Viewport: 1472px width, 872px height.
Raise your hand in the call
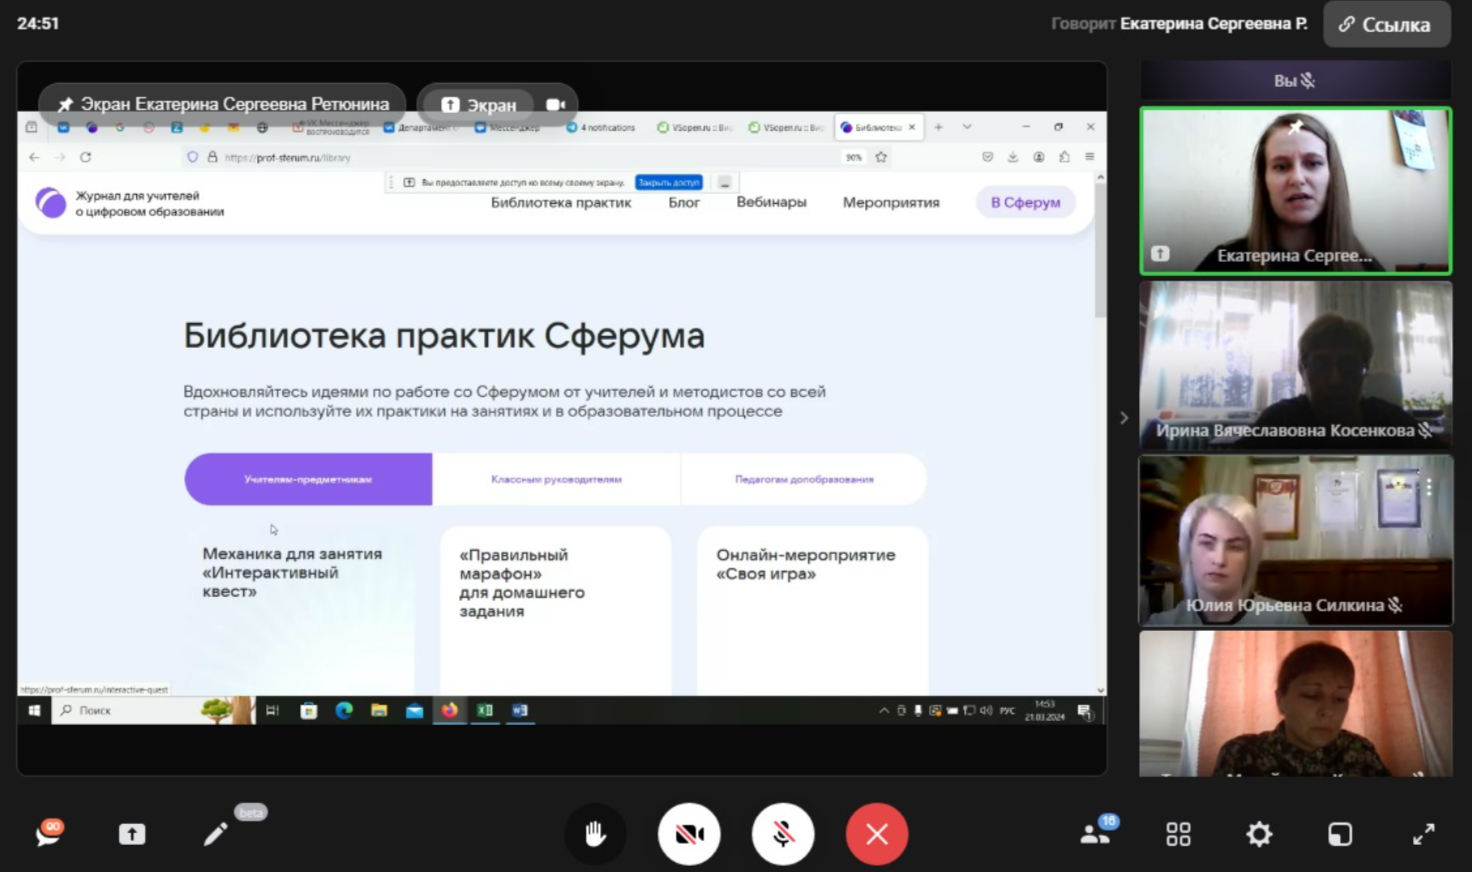click(x=595, y=833)
